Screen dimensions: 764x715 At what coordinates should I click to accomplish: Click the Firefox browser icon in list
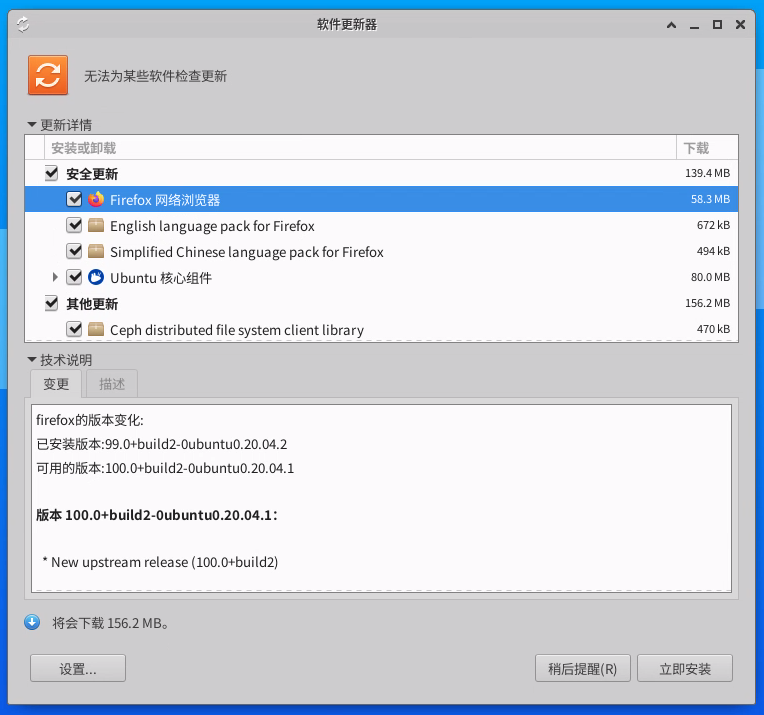96,199
